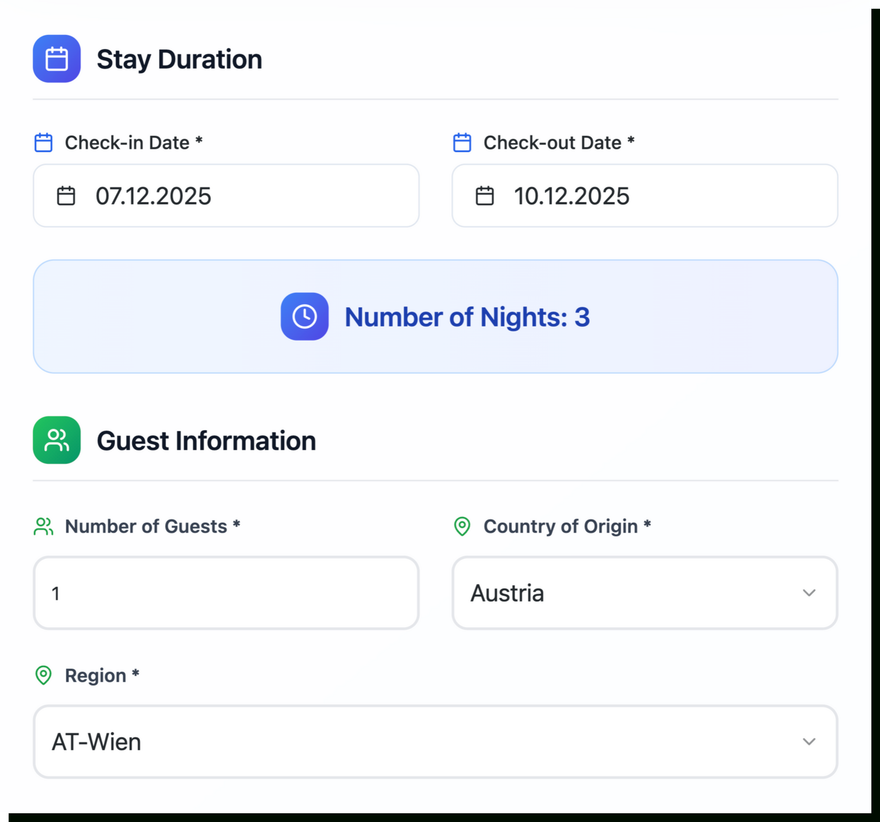
Task: Expand the Region field chevron arrow
Action: pyautogui.click(x=809, y=742)
